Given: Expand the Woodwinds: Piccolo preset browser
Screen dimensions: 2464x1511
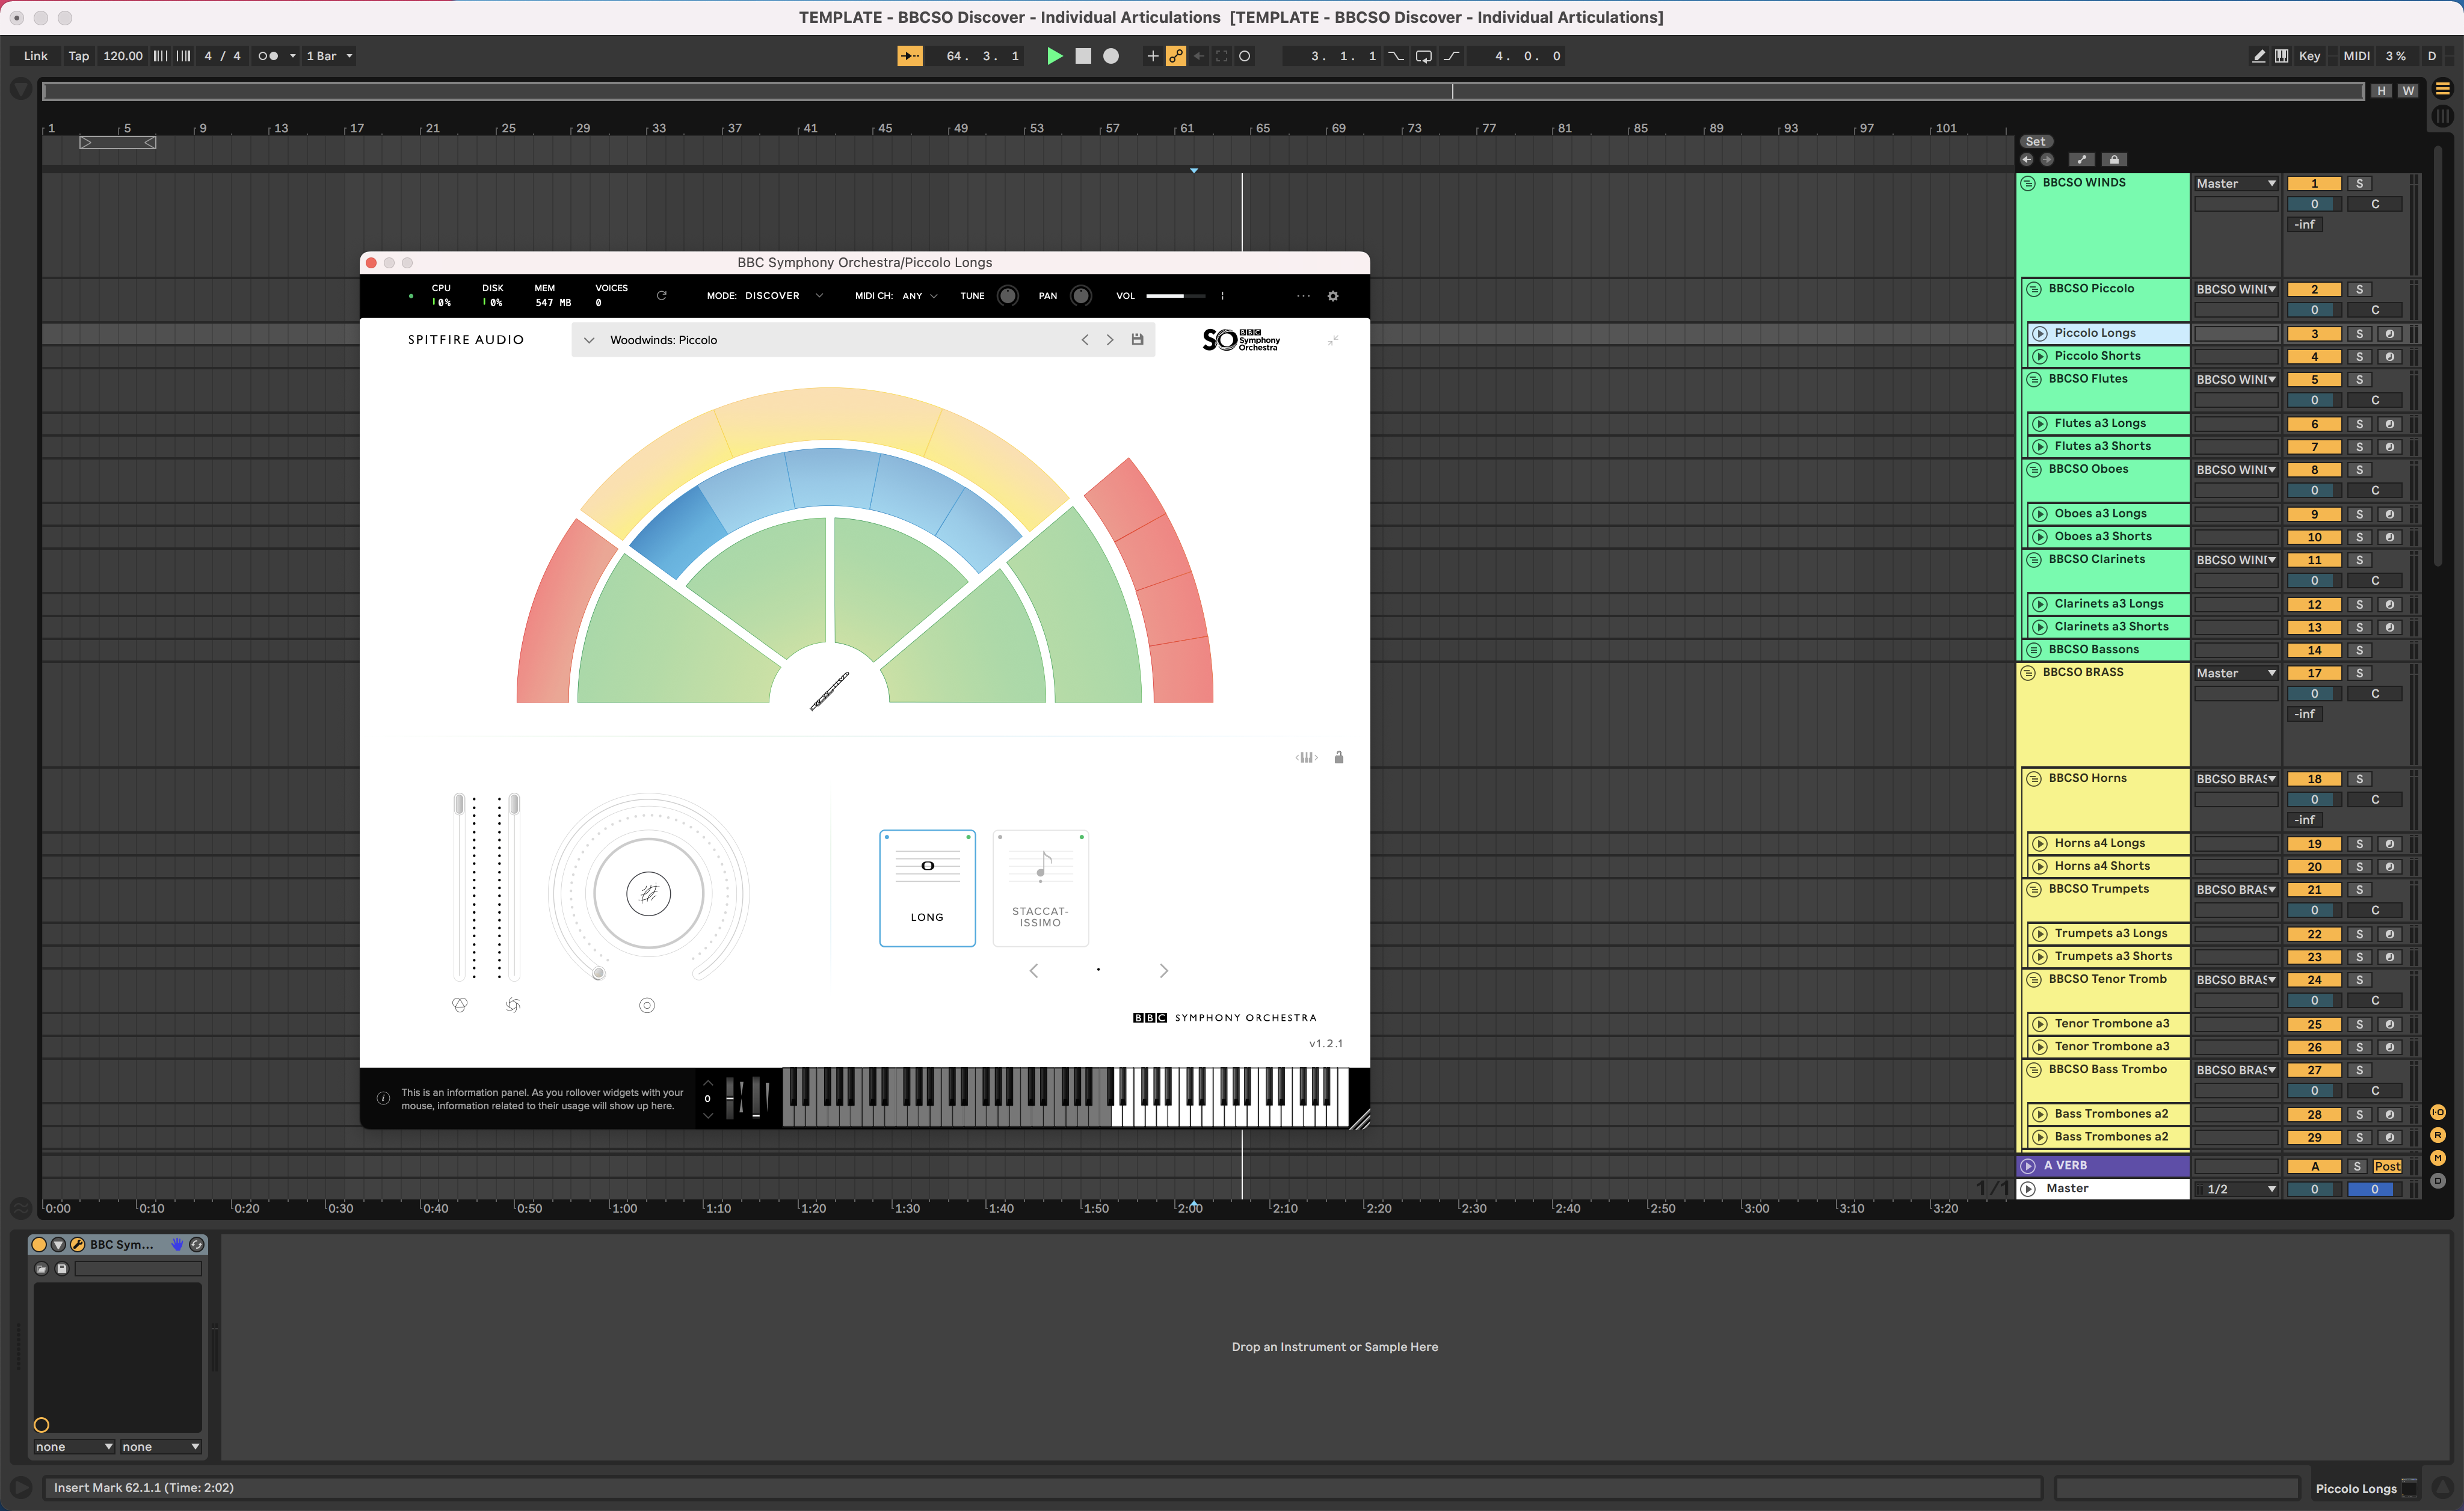Looking at the screenshot, I should pos(589,340).
